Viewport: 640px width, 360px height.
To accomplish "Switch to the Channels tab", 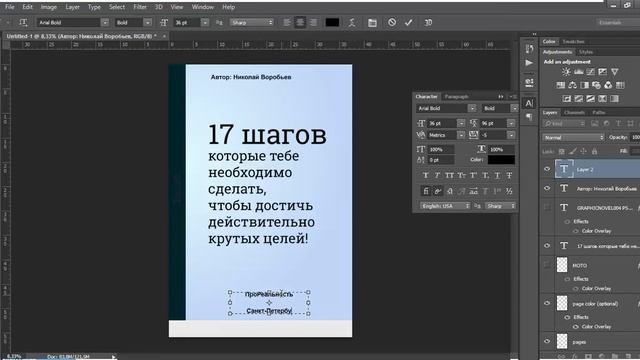I will [x=574, y=113].
